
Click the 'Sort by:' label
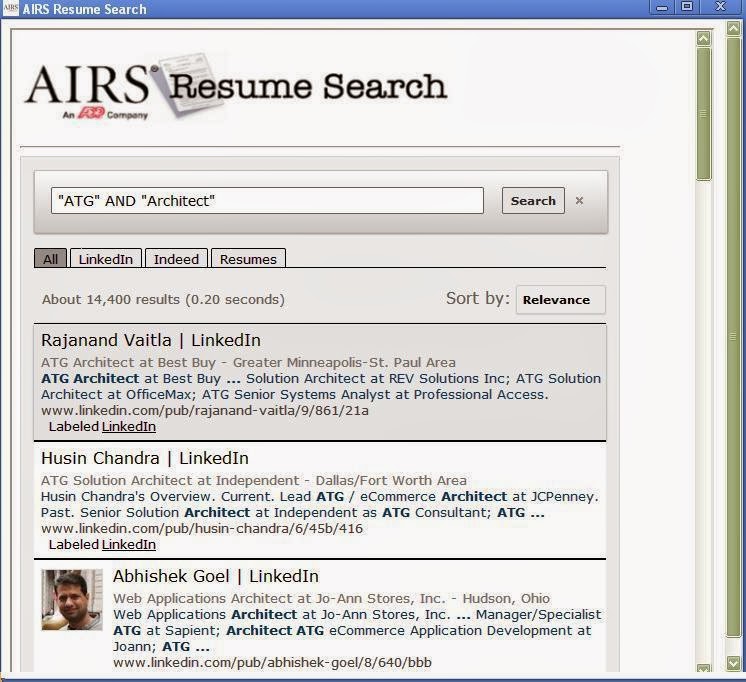(x=478, y=298)
